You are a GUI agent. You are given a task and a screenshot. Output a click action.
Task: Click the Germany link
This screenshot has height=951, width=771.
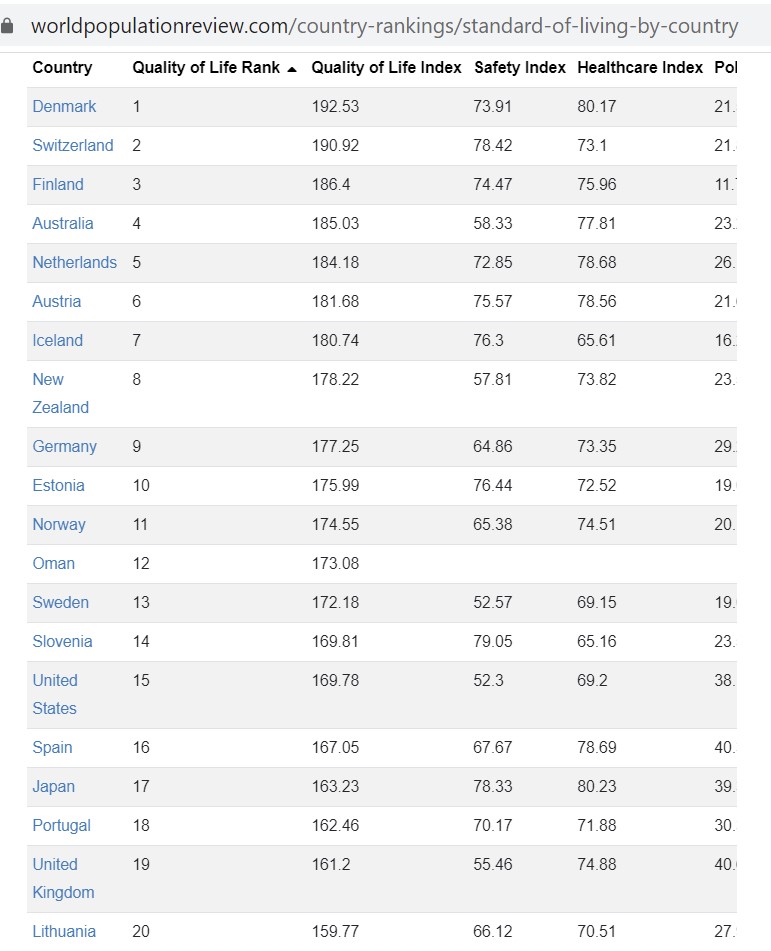(x=64, y=446)
